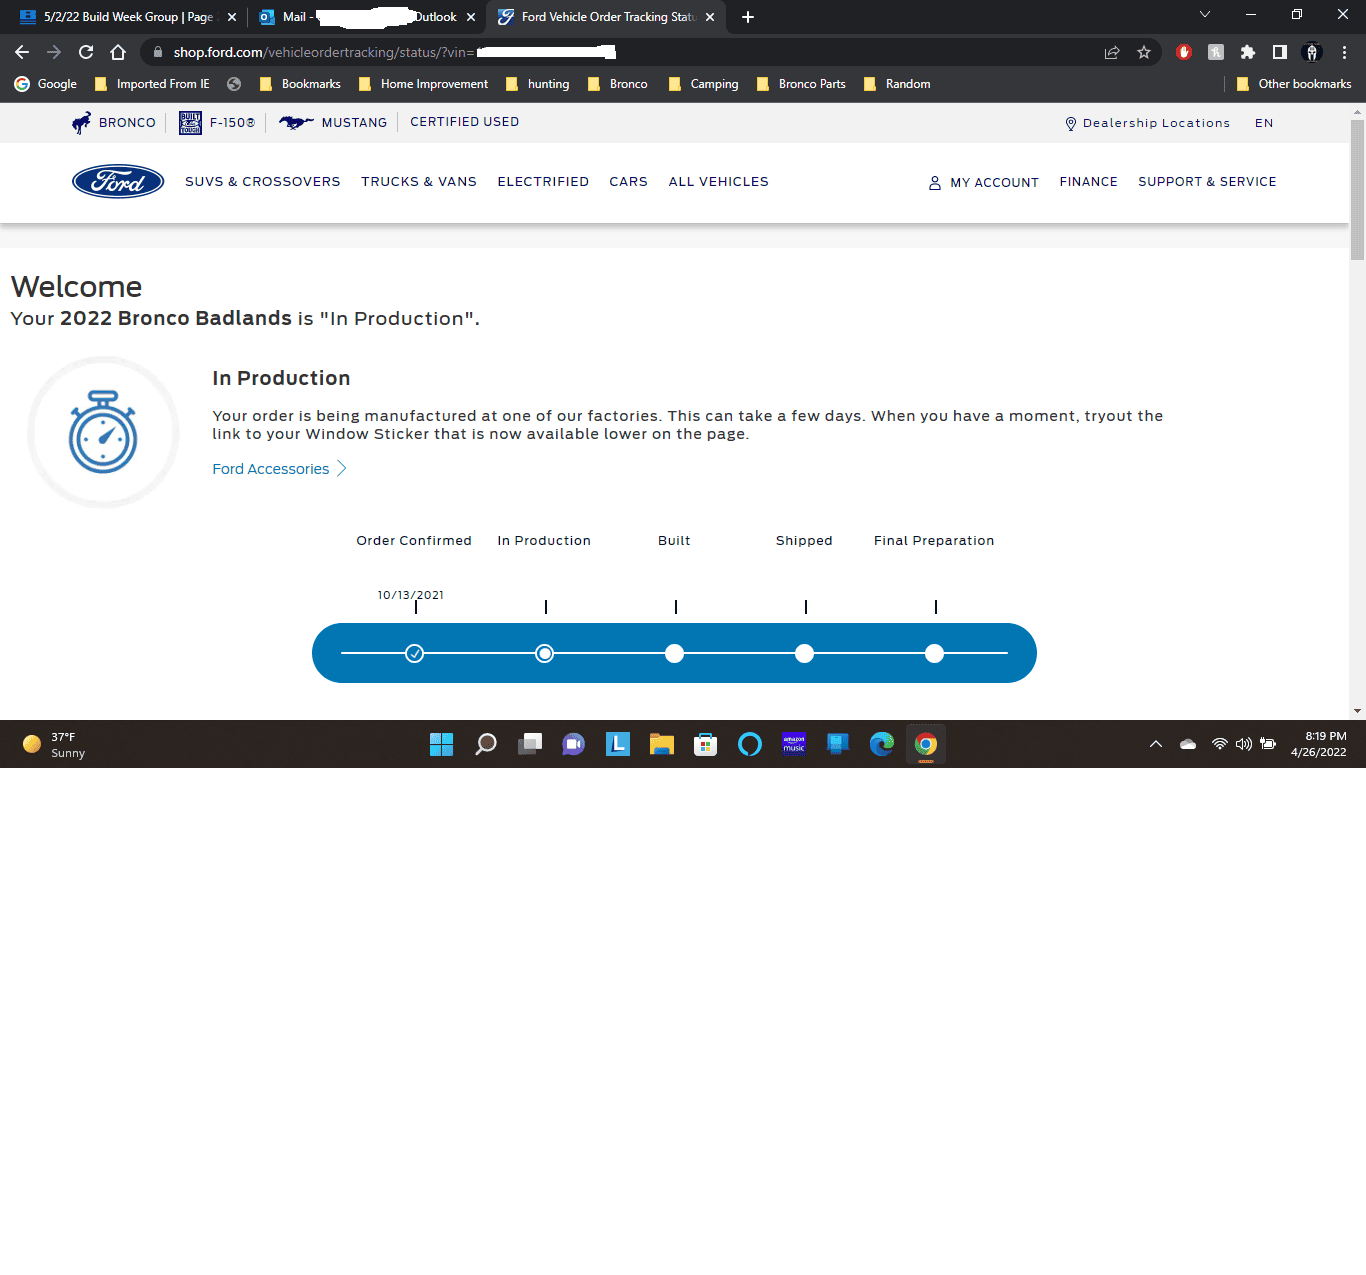Click the Bronco horse brand icon

[x=81, y=122]
